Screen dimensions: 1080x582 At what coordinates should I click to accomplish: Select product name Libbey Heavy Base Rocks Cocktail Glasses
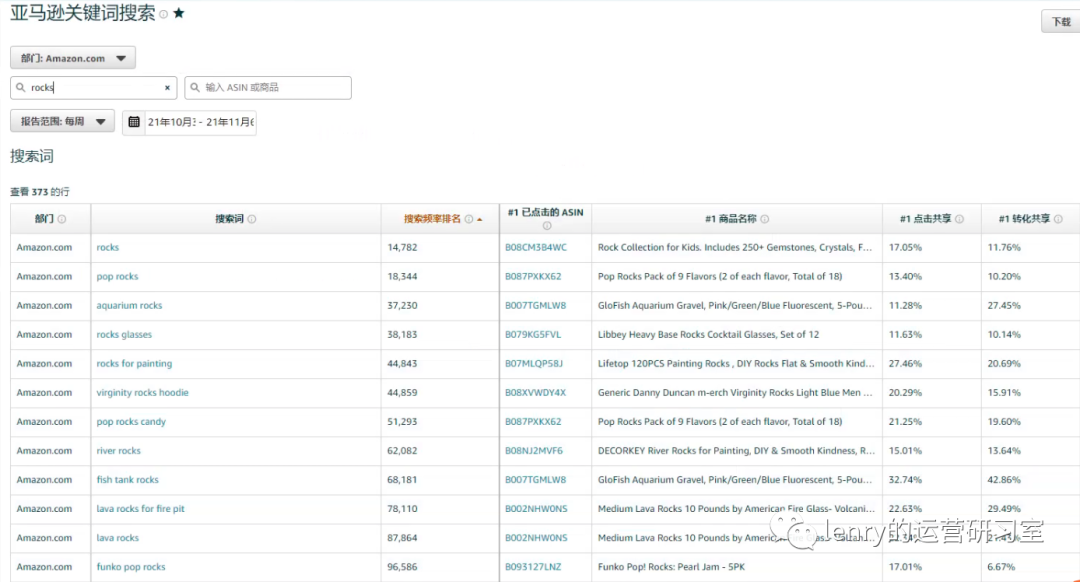[708, 334]
